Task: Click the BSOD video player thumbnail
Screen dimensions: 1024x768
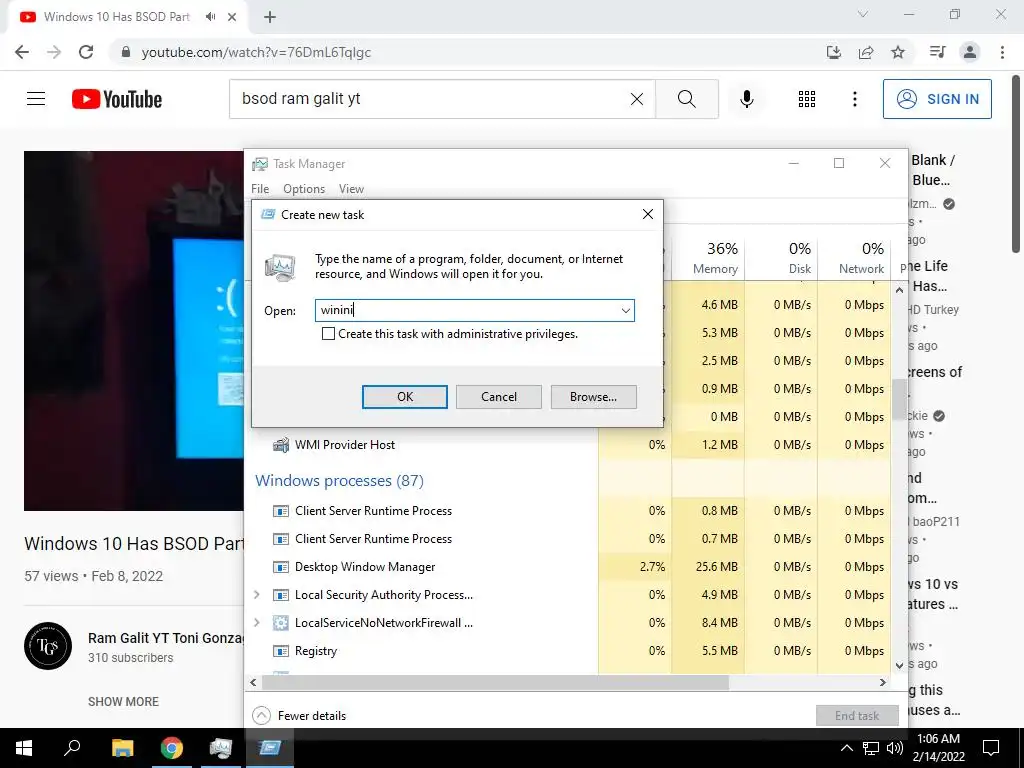Action: [x=134, y=331]
